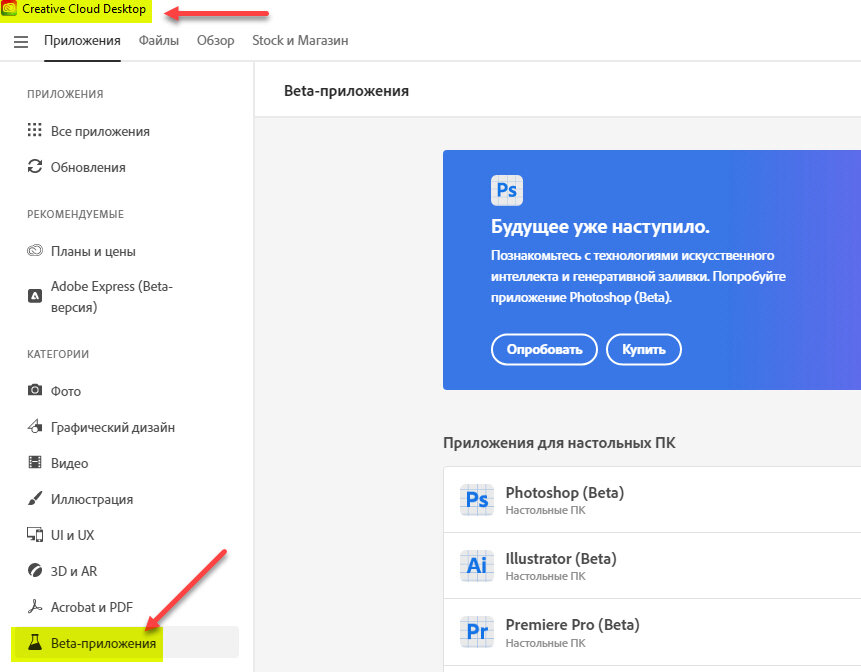Select Все приложения in sidebar
The image size is (861, 672).
(100, 131)
